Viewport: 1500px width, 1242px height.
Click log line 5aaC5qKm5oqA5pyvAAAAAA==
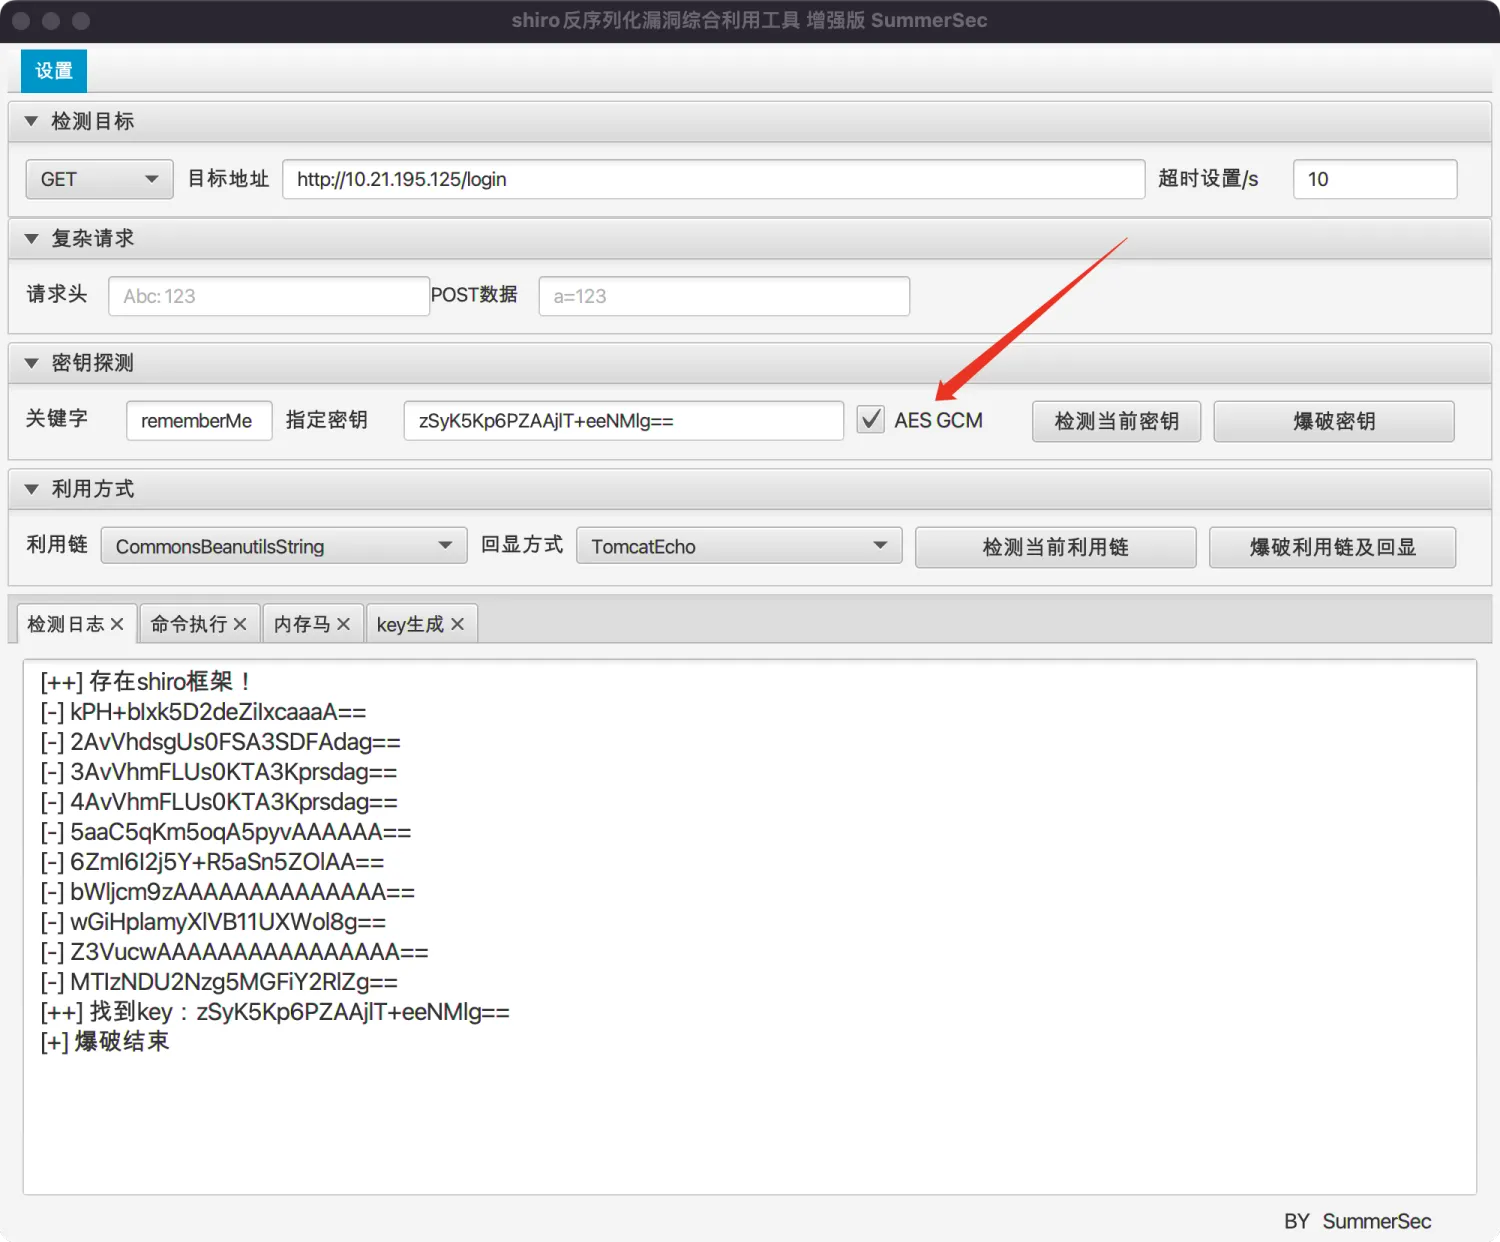[x=226, y=832]
